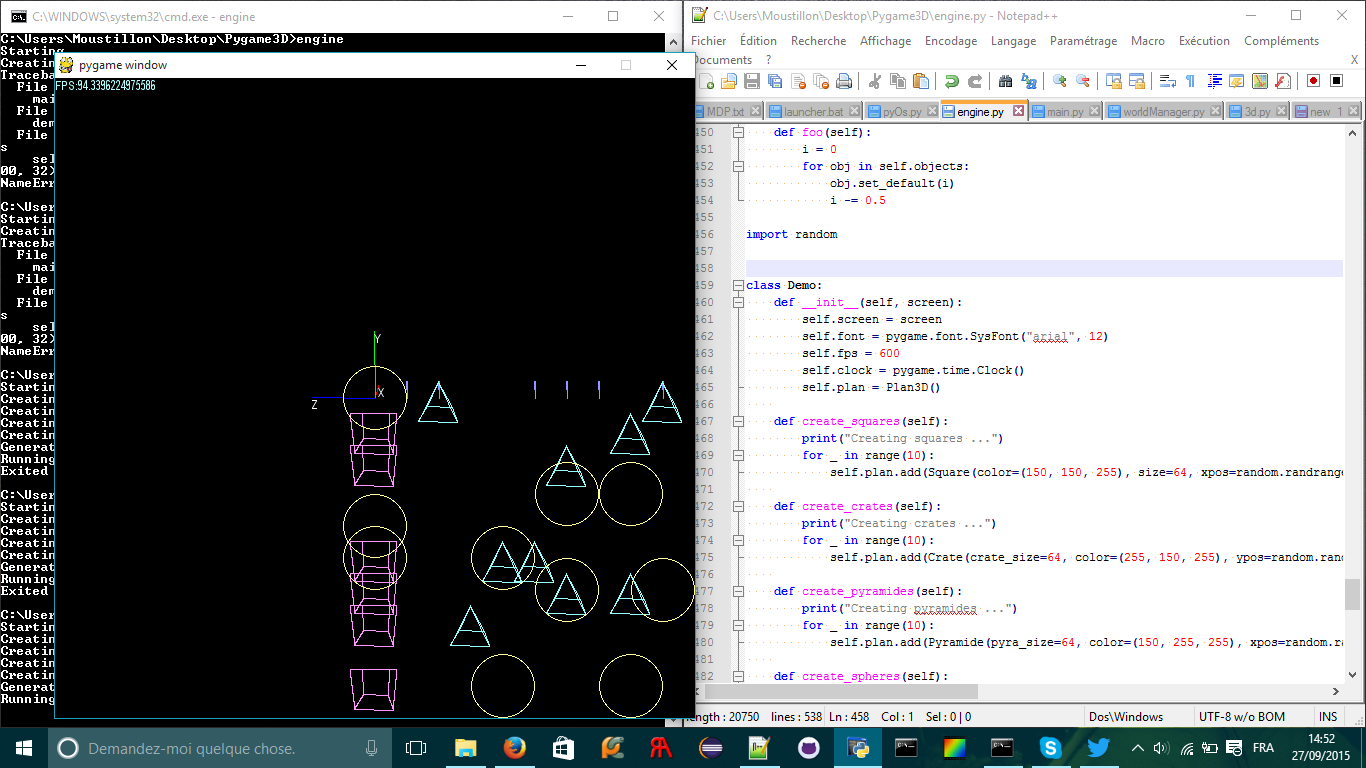
Task: Collapse the class Demo fold marker
Action: coord(738,285)
